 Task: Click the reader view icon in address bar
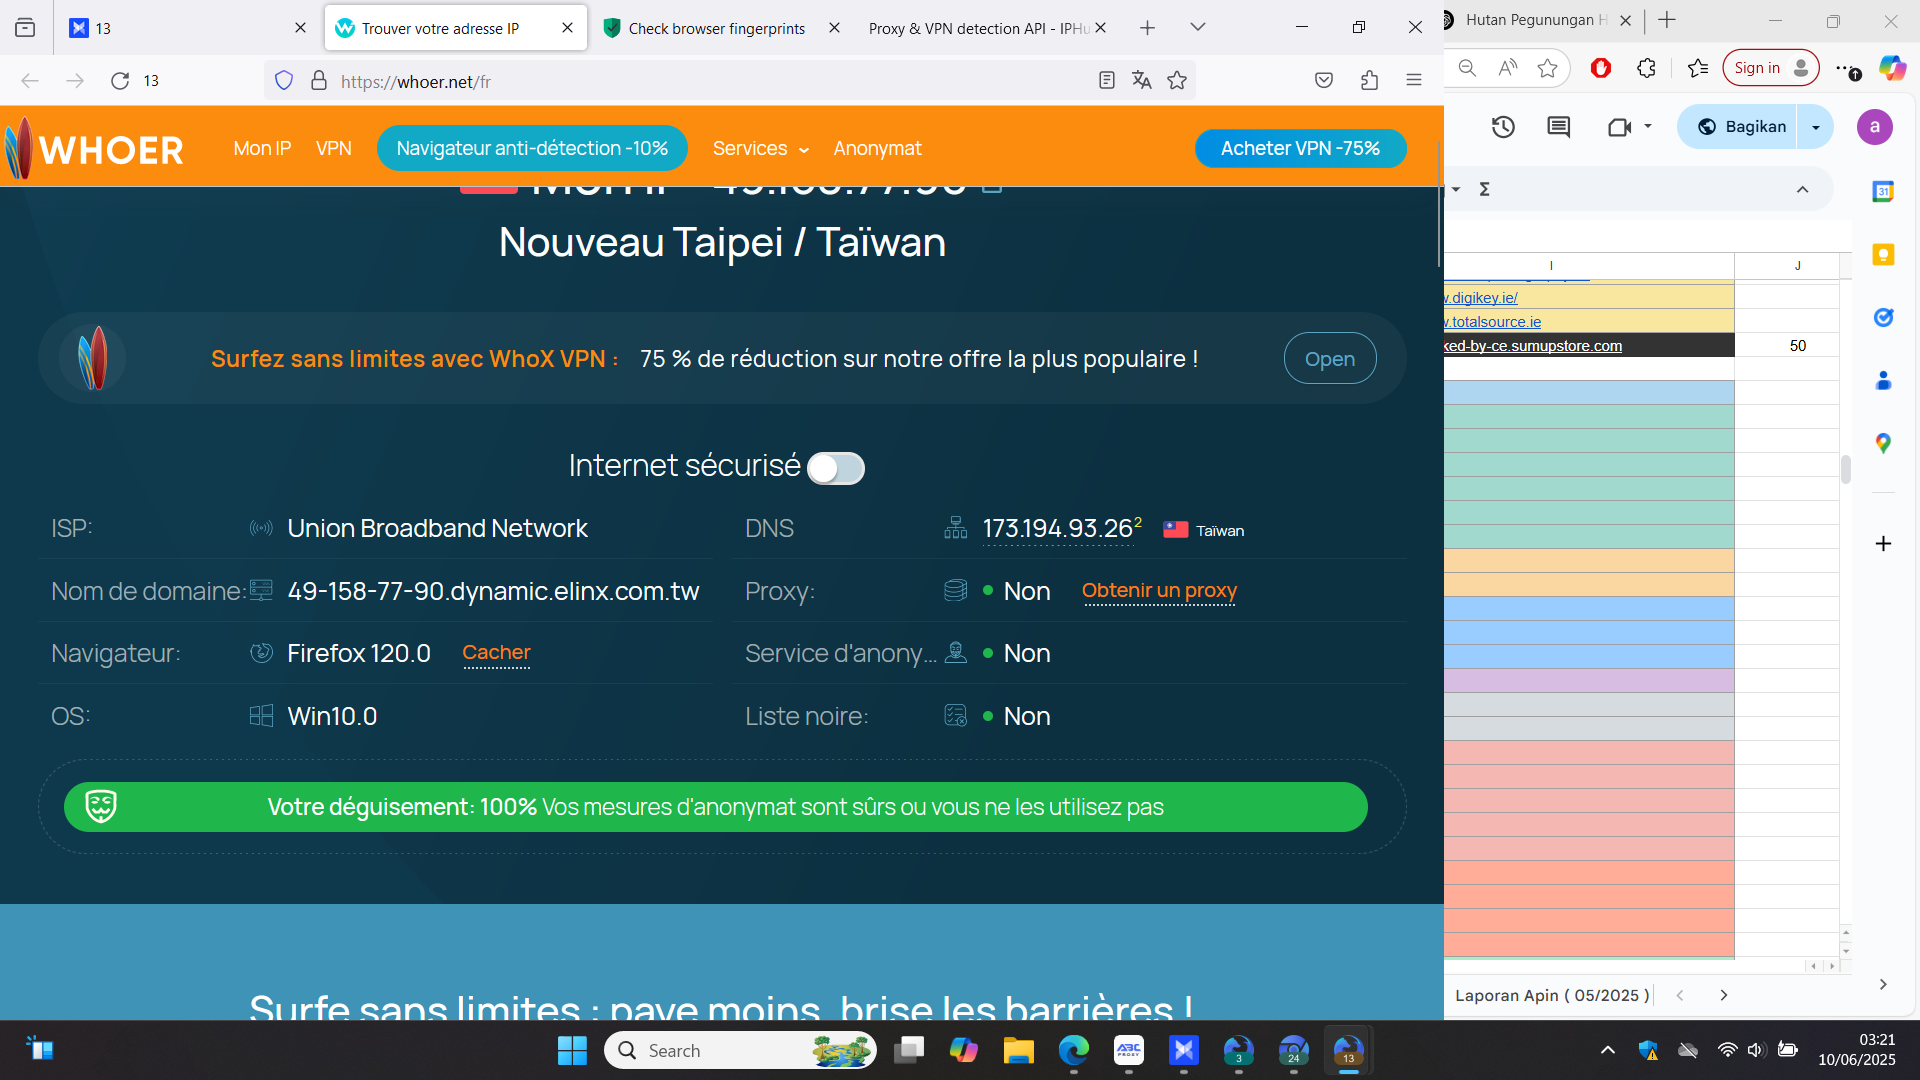coord(1106,81)
